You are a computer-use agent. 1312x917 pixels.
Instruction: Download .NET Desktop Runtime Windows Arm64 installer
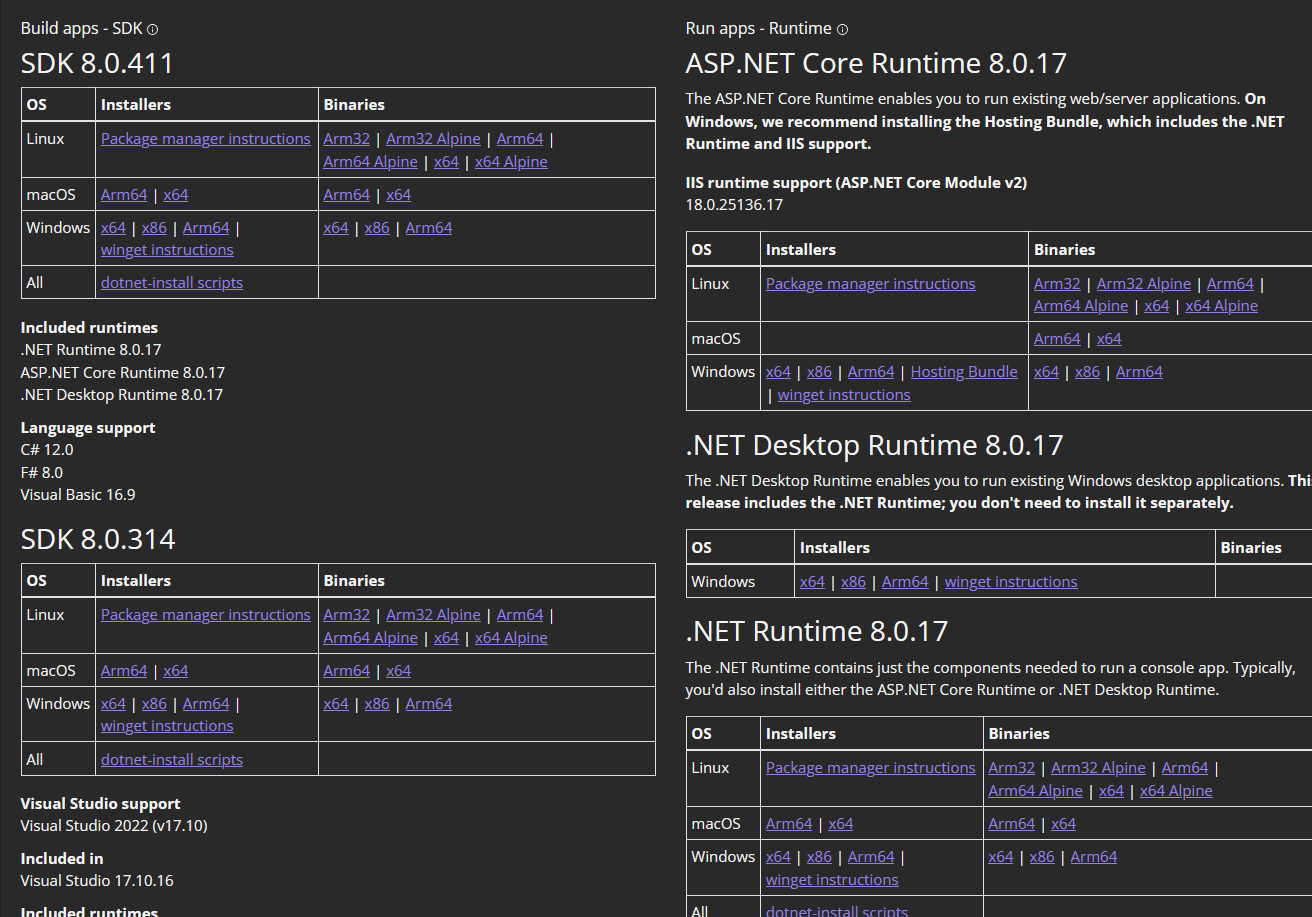(x=905, y=582)
